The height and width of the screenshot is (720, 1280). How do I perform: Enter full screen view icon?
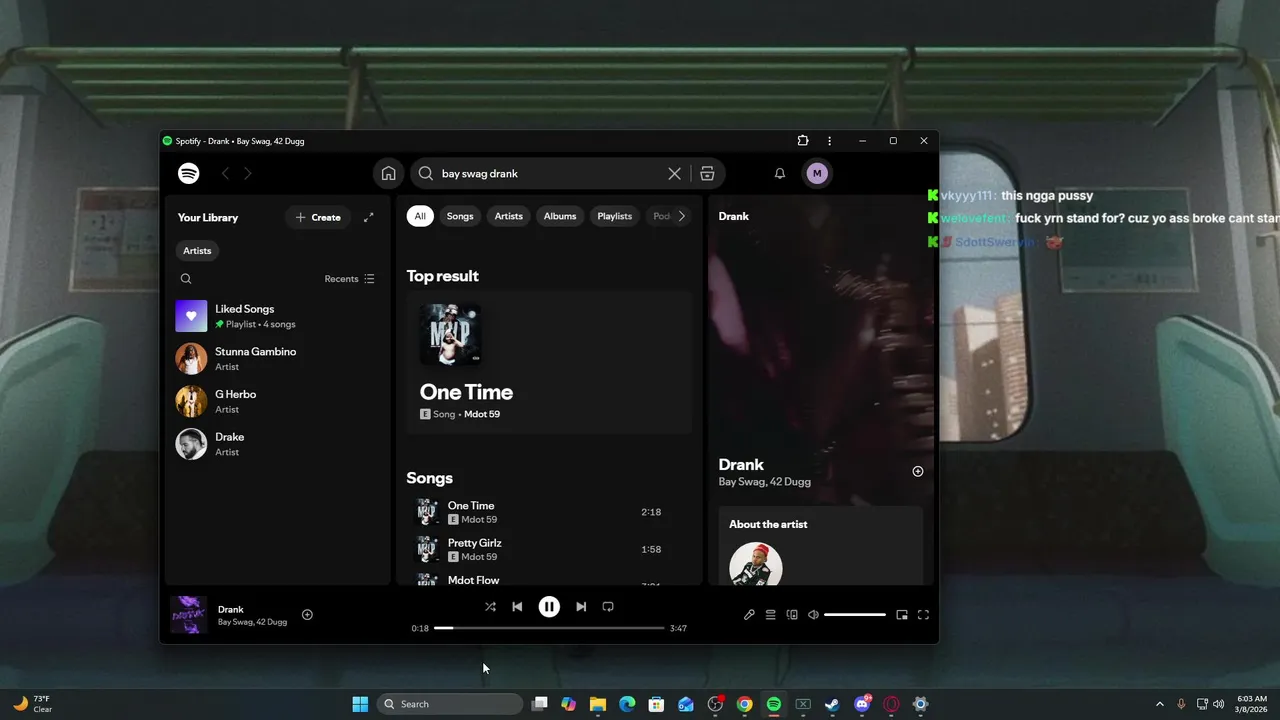point(923,615)
